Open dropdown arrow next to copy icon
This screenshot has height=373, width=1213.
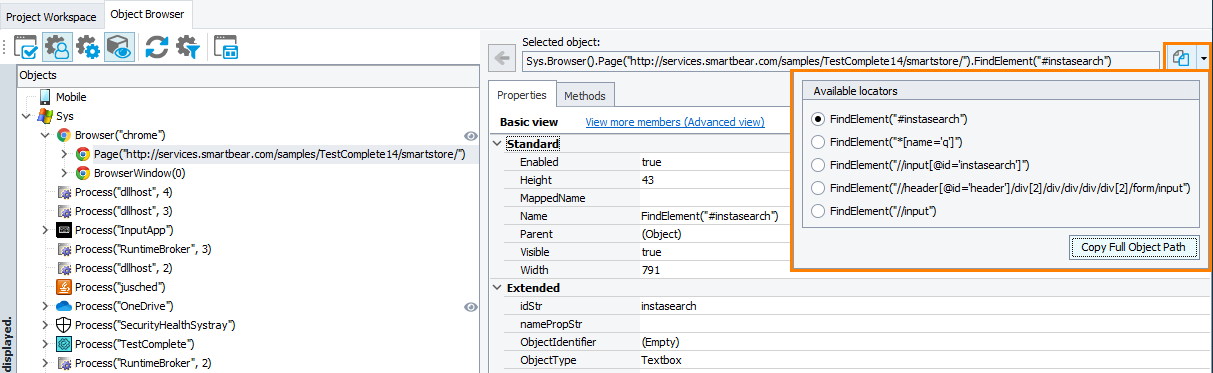click(x=1203, y=58)
